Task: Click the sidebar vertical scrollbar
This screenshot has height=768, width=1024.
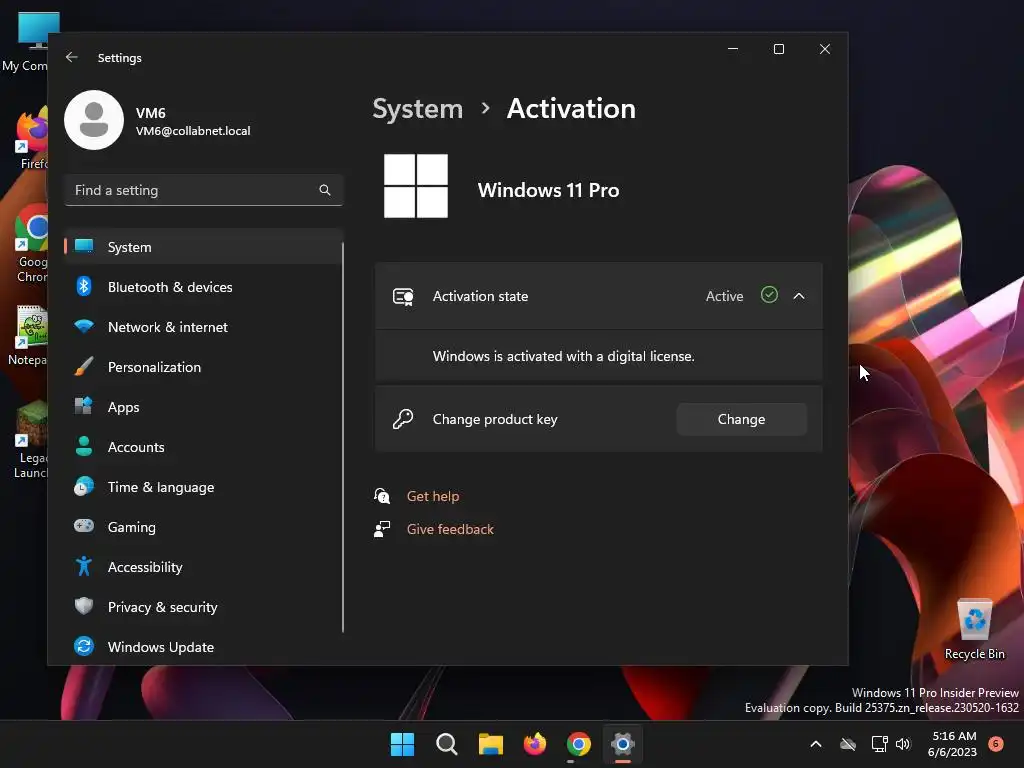Action: 343,438
